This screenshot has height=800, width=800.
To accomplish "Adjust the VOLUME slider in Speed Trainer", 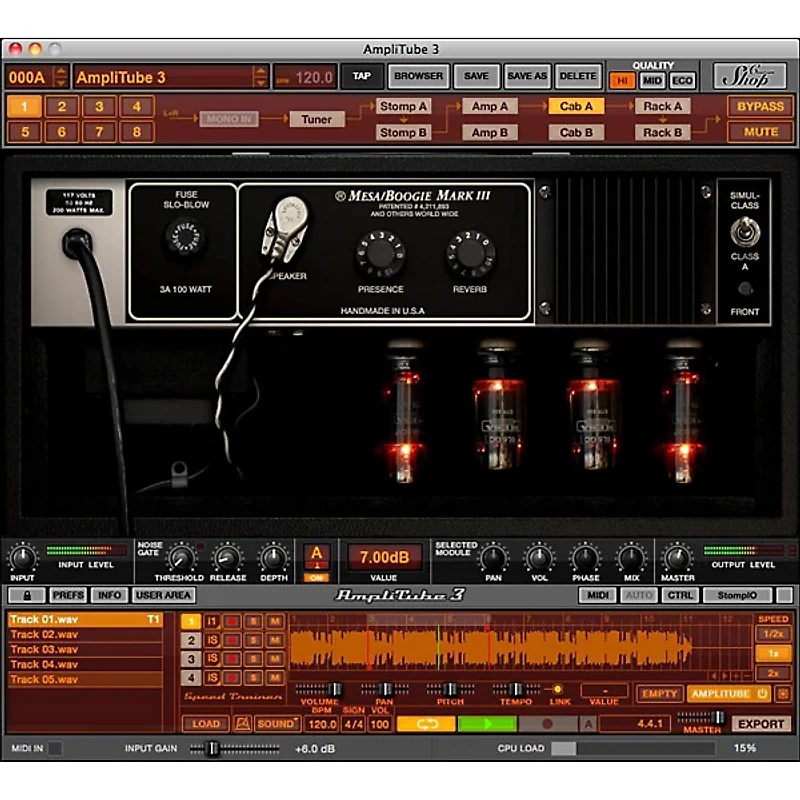I will (334, 689).
